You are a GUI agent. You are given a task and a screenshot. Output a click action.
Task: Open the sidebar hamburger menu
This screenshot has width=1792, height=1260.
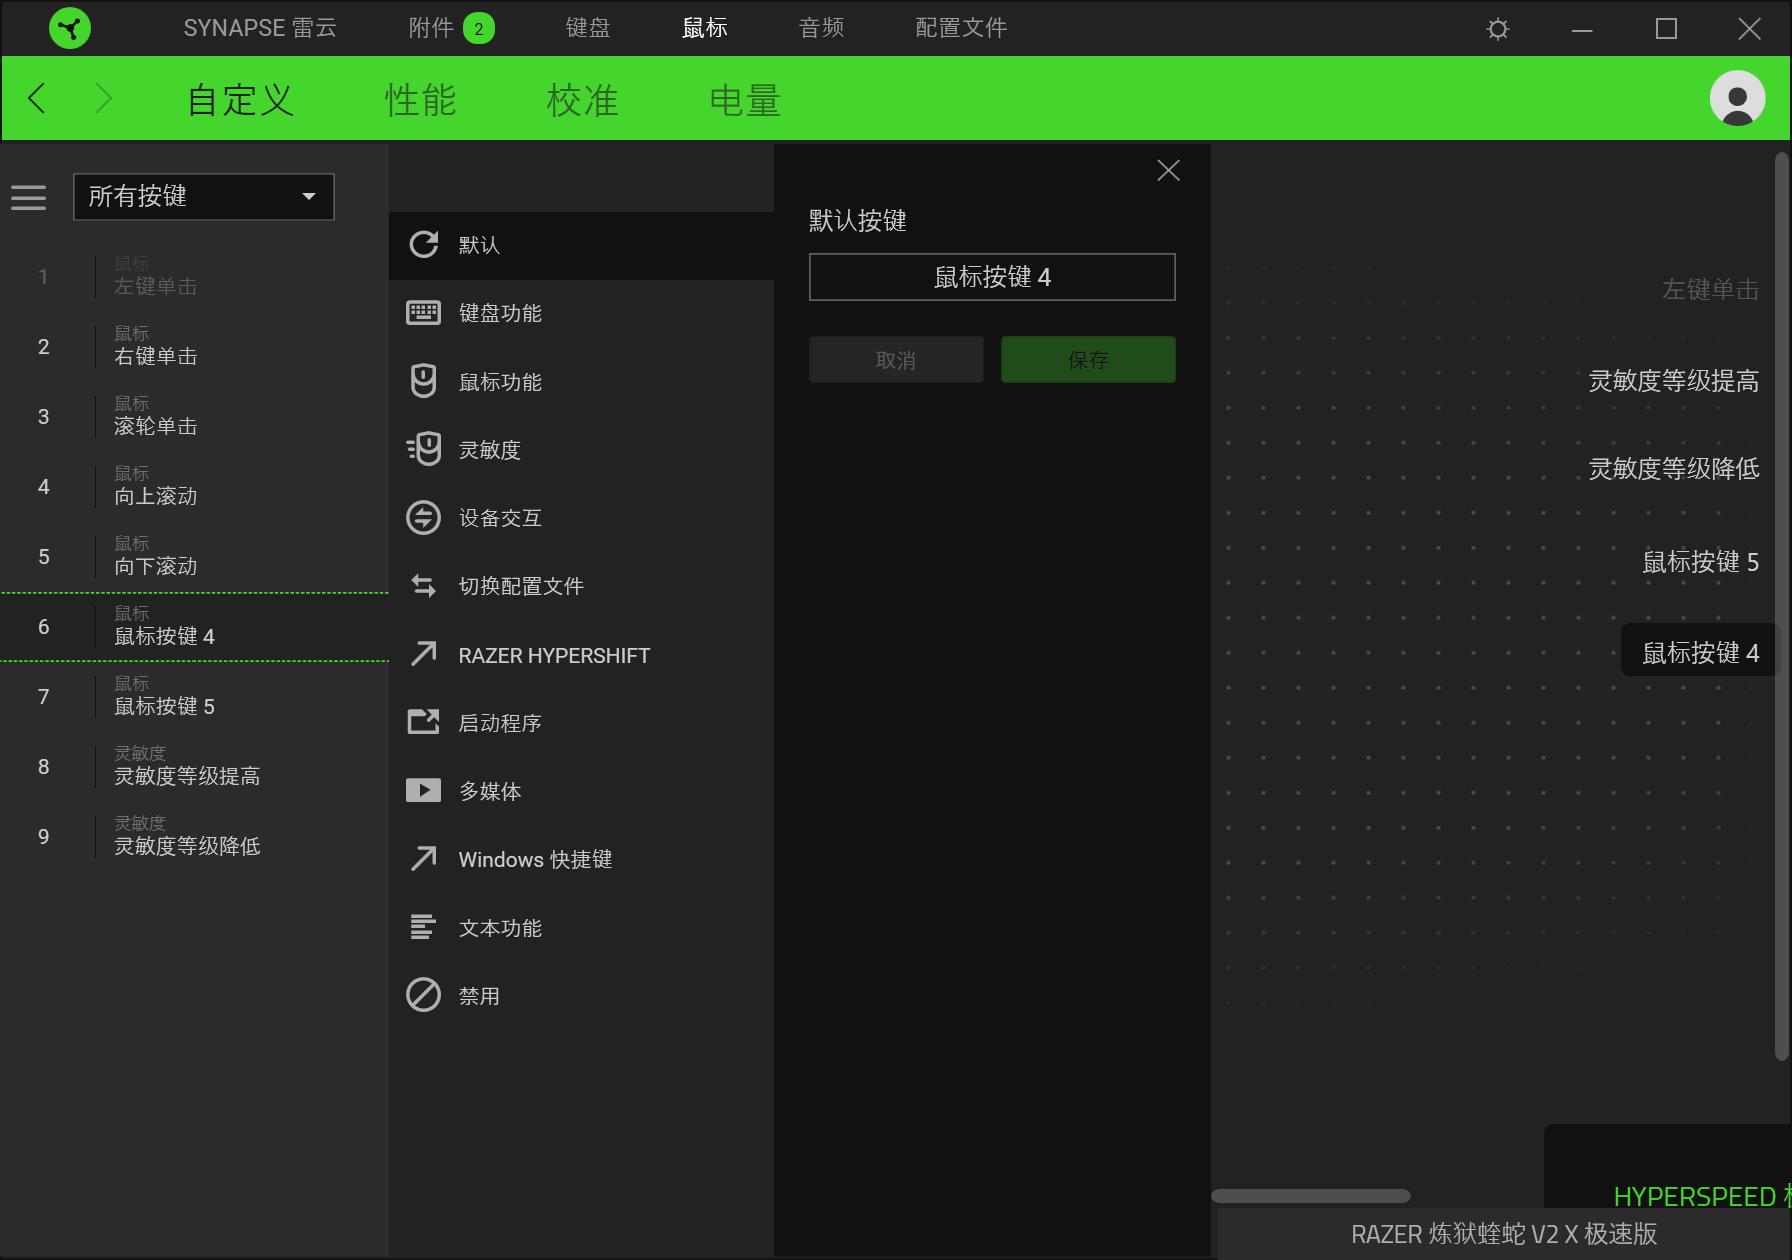[29, 197]
